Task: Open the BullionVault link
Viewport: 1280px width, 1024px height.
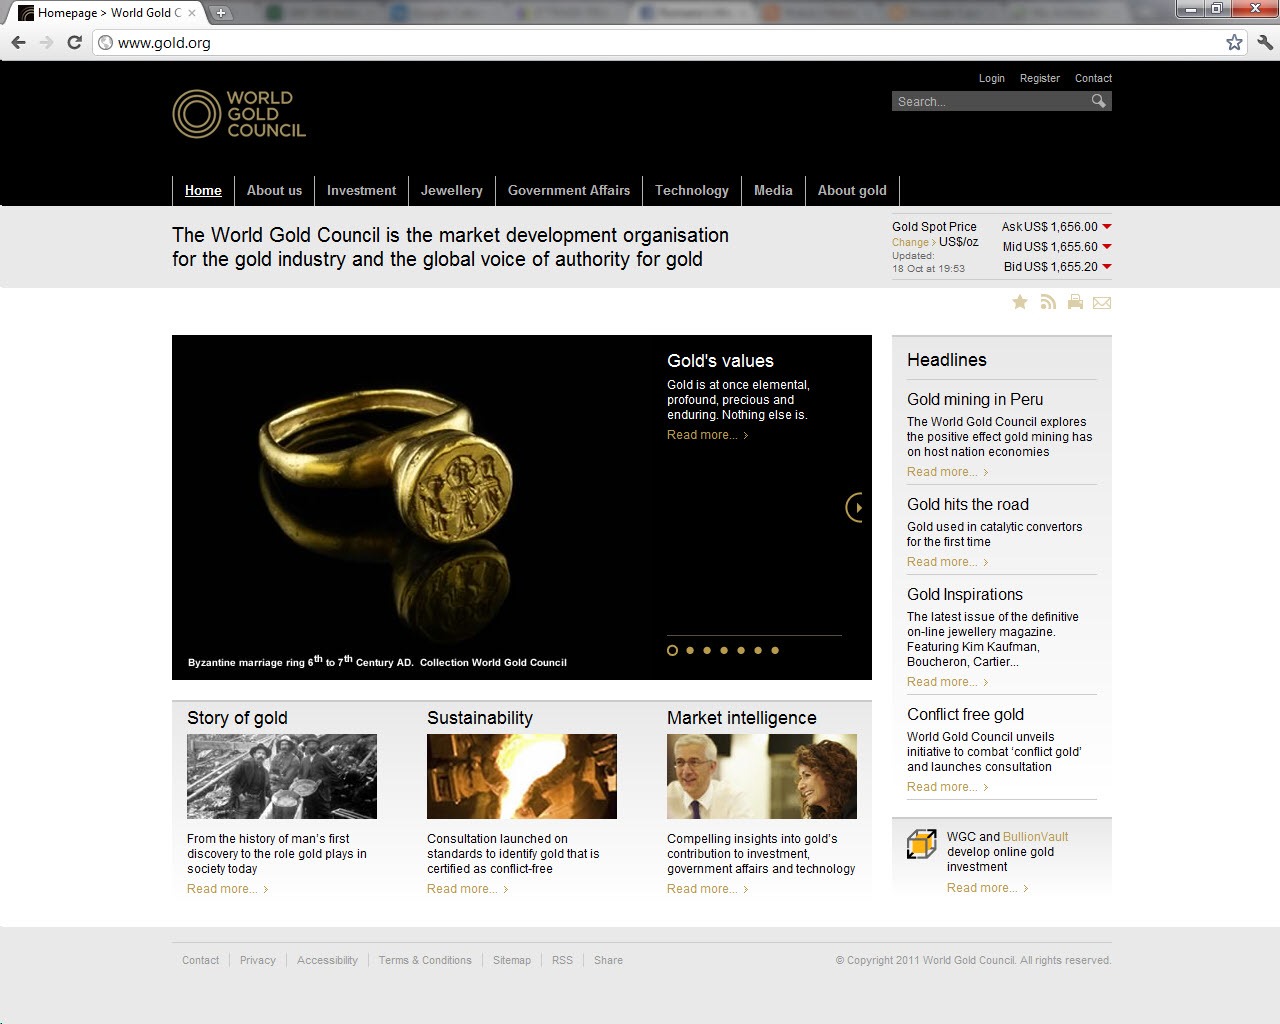Action: tap(1035, 837)
